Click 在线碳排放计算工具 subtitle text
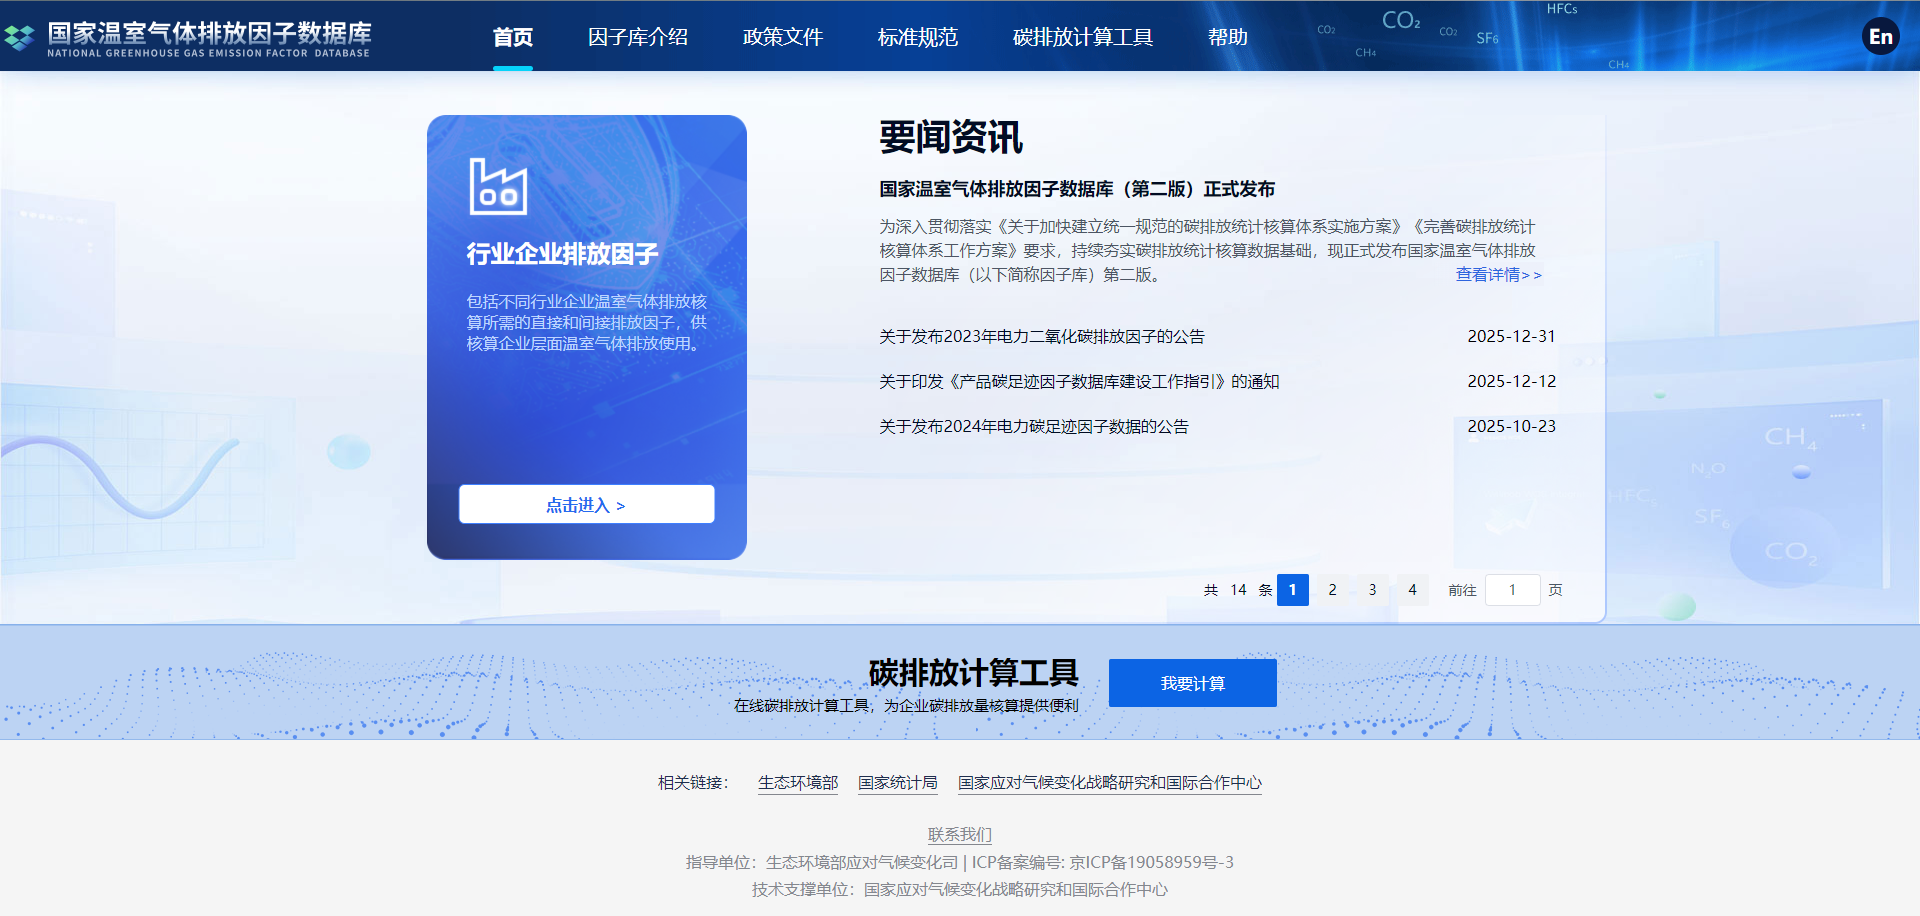This screenshot has height=916, width=1920. click(x=906, y=705)
